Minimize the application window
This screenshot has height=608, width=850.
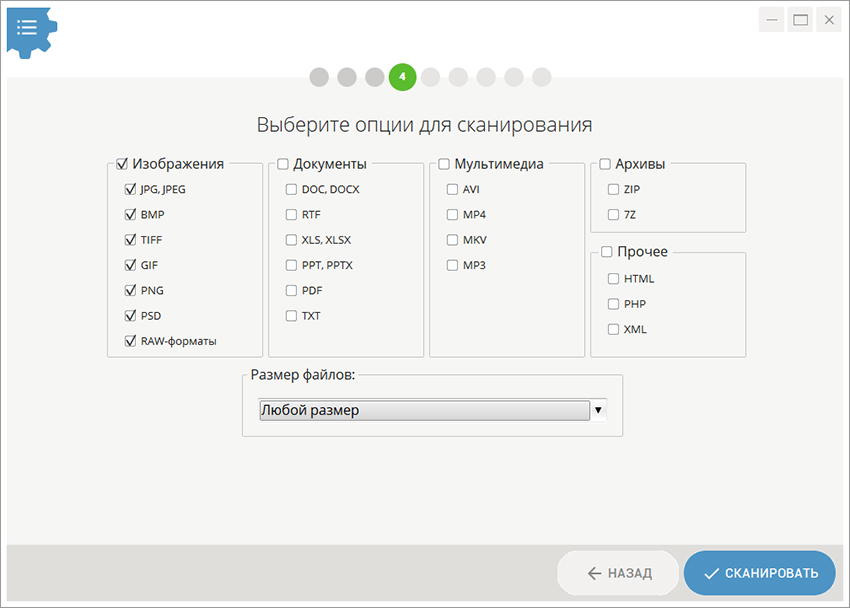tap(772, 19)
